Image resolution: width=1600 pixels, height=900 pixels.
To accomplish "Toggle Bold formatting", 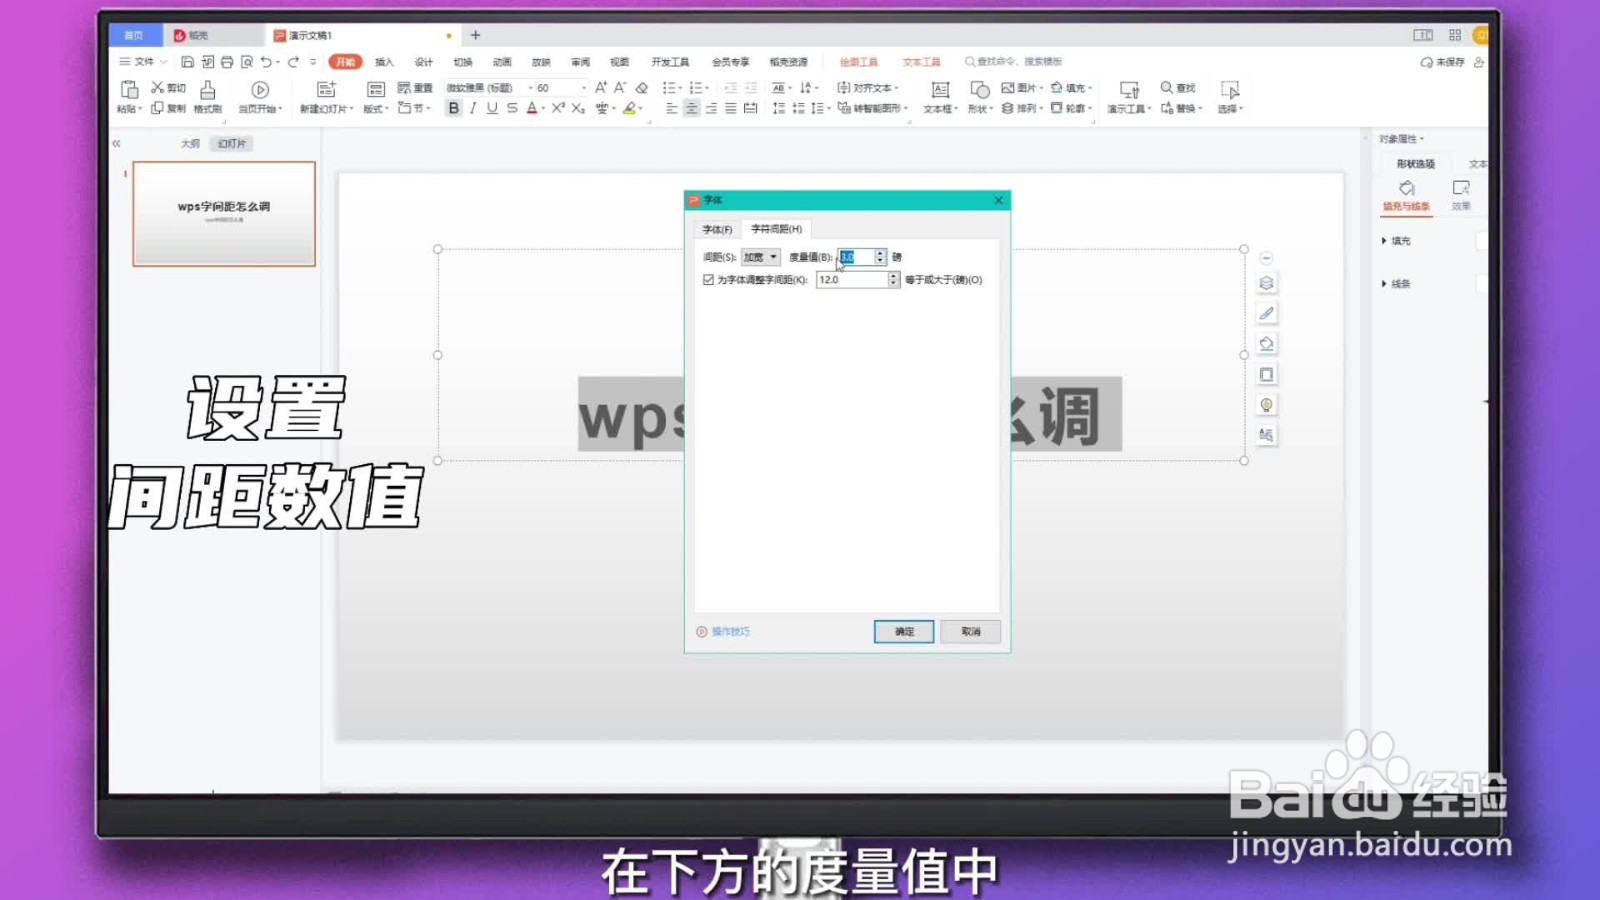I will pyautogui.click(x=452, y=108).
